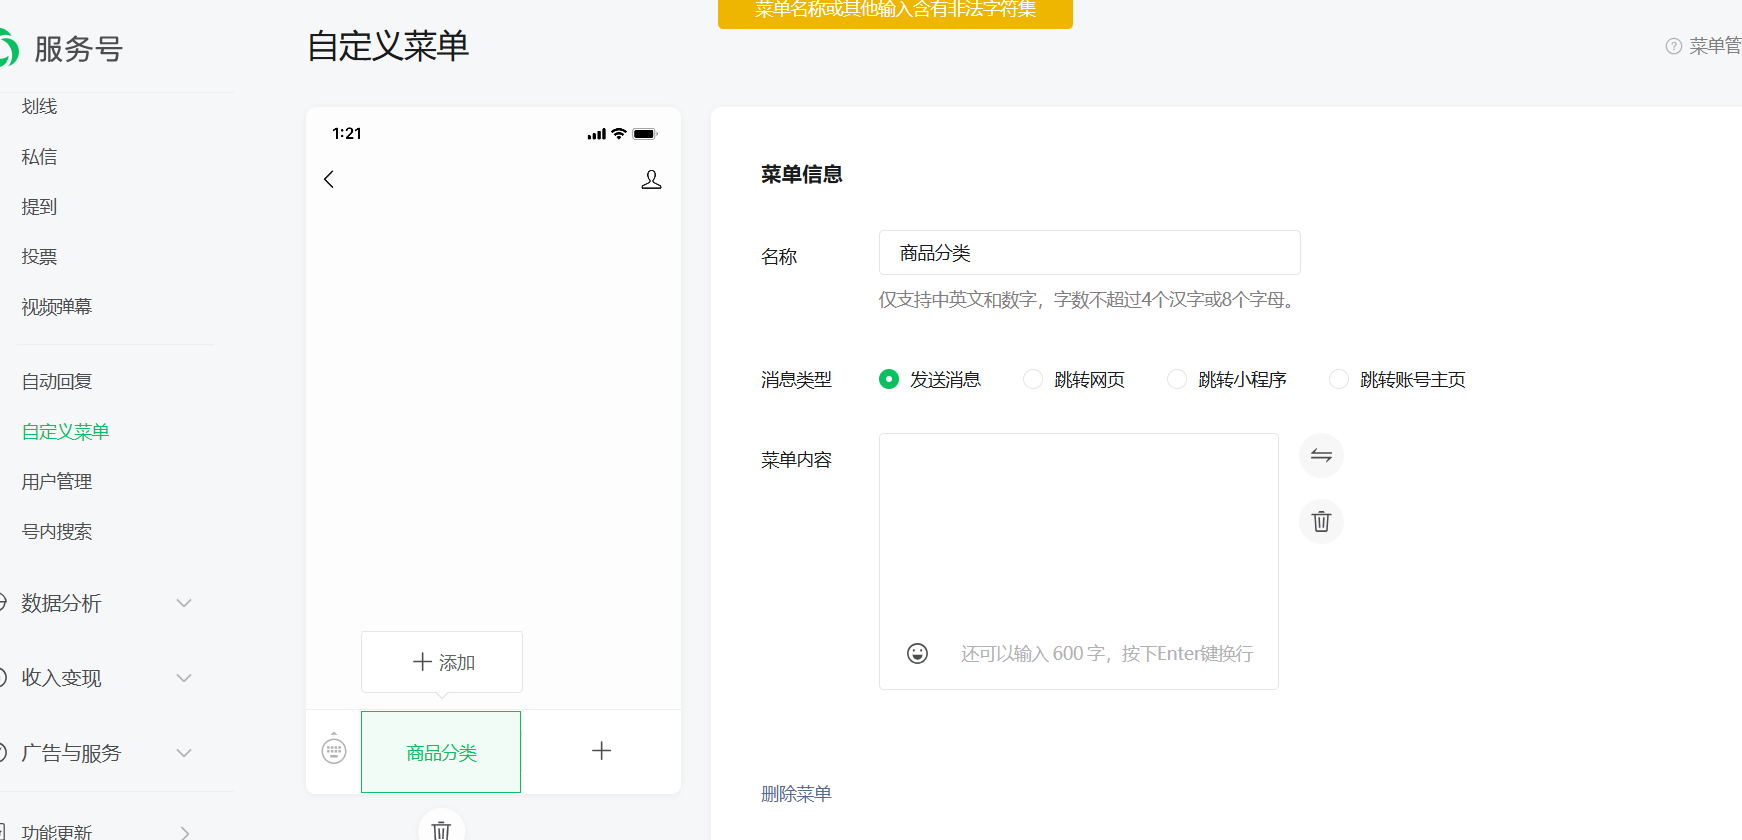The height and width of the screenshot is (840, 1742).
Task: Open 投票 in the sidebar
Action: [40, 257]
